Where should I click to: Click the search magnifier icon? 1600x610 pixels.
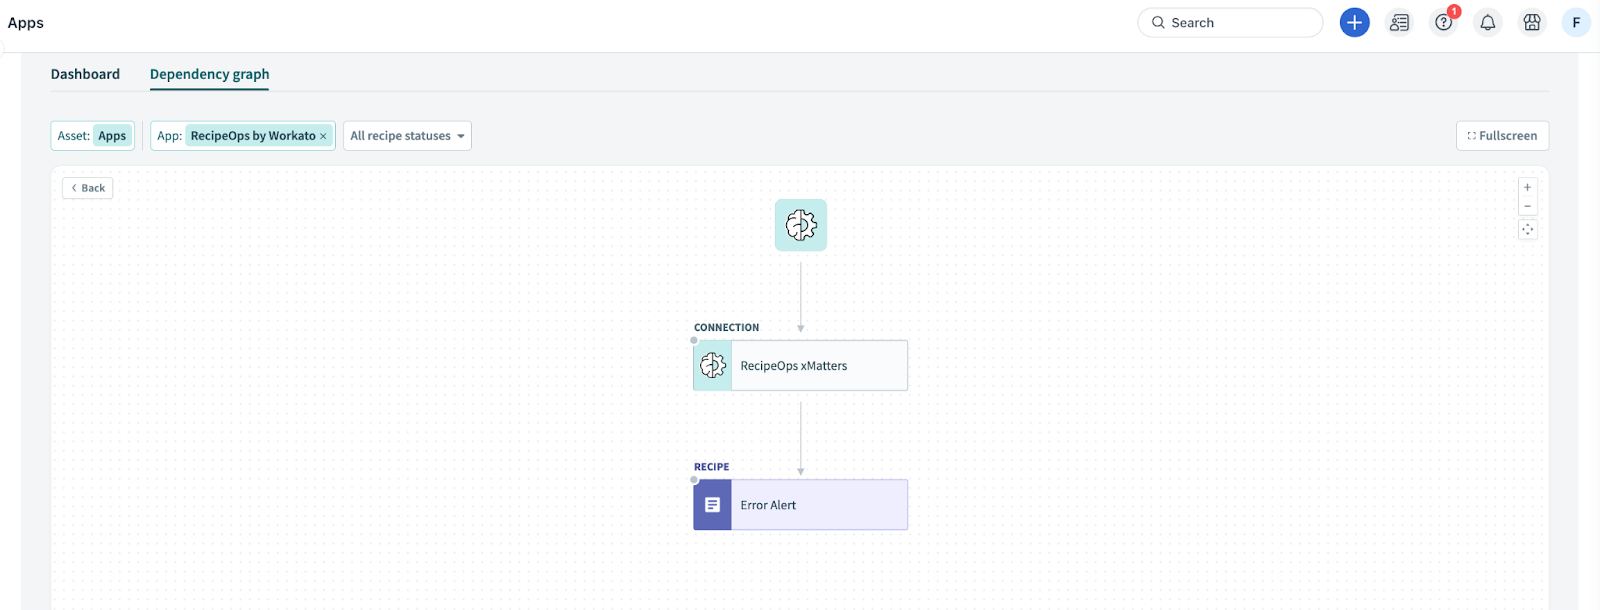click(1158, 22)
